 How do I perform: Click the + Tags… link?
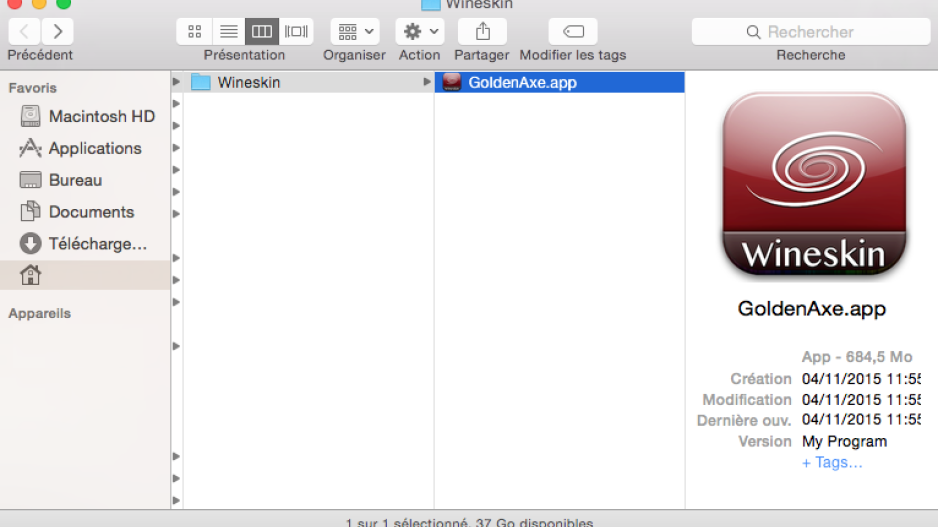click(832, 462)
